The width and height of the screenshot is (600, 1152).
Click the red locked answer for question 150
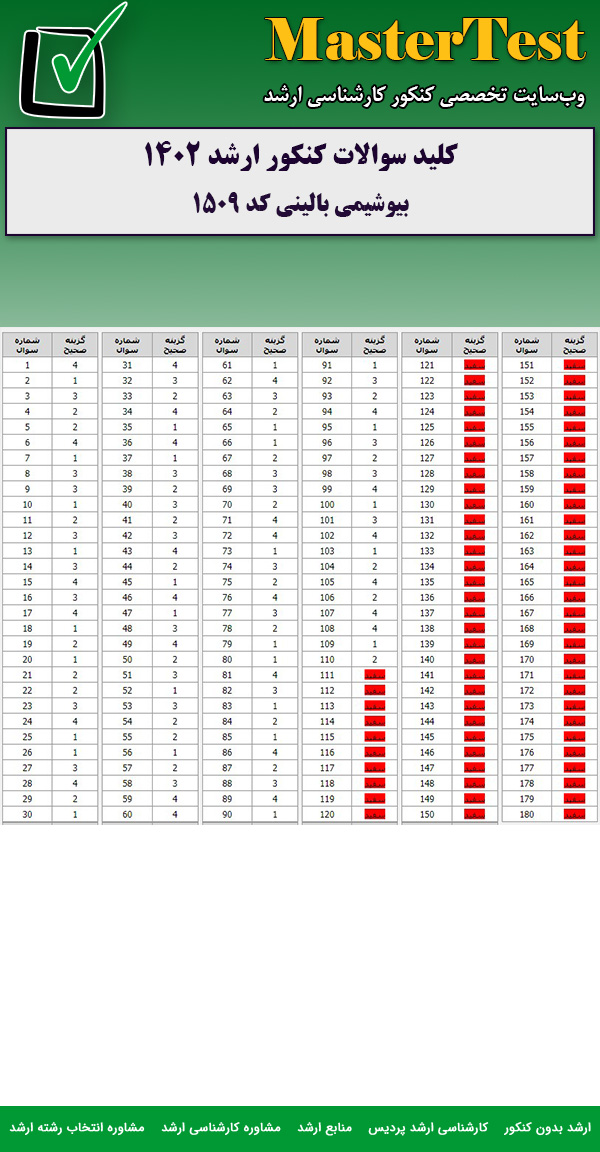coord(475,815)
